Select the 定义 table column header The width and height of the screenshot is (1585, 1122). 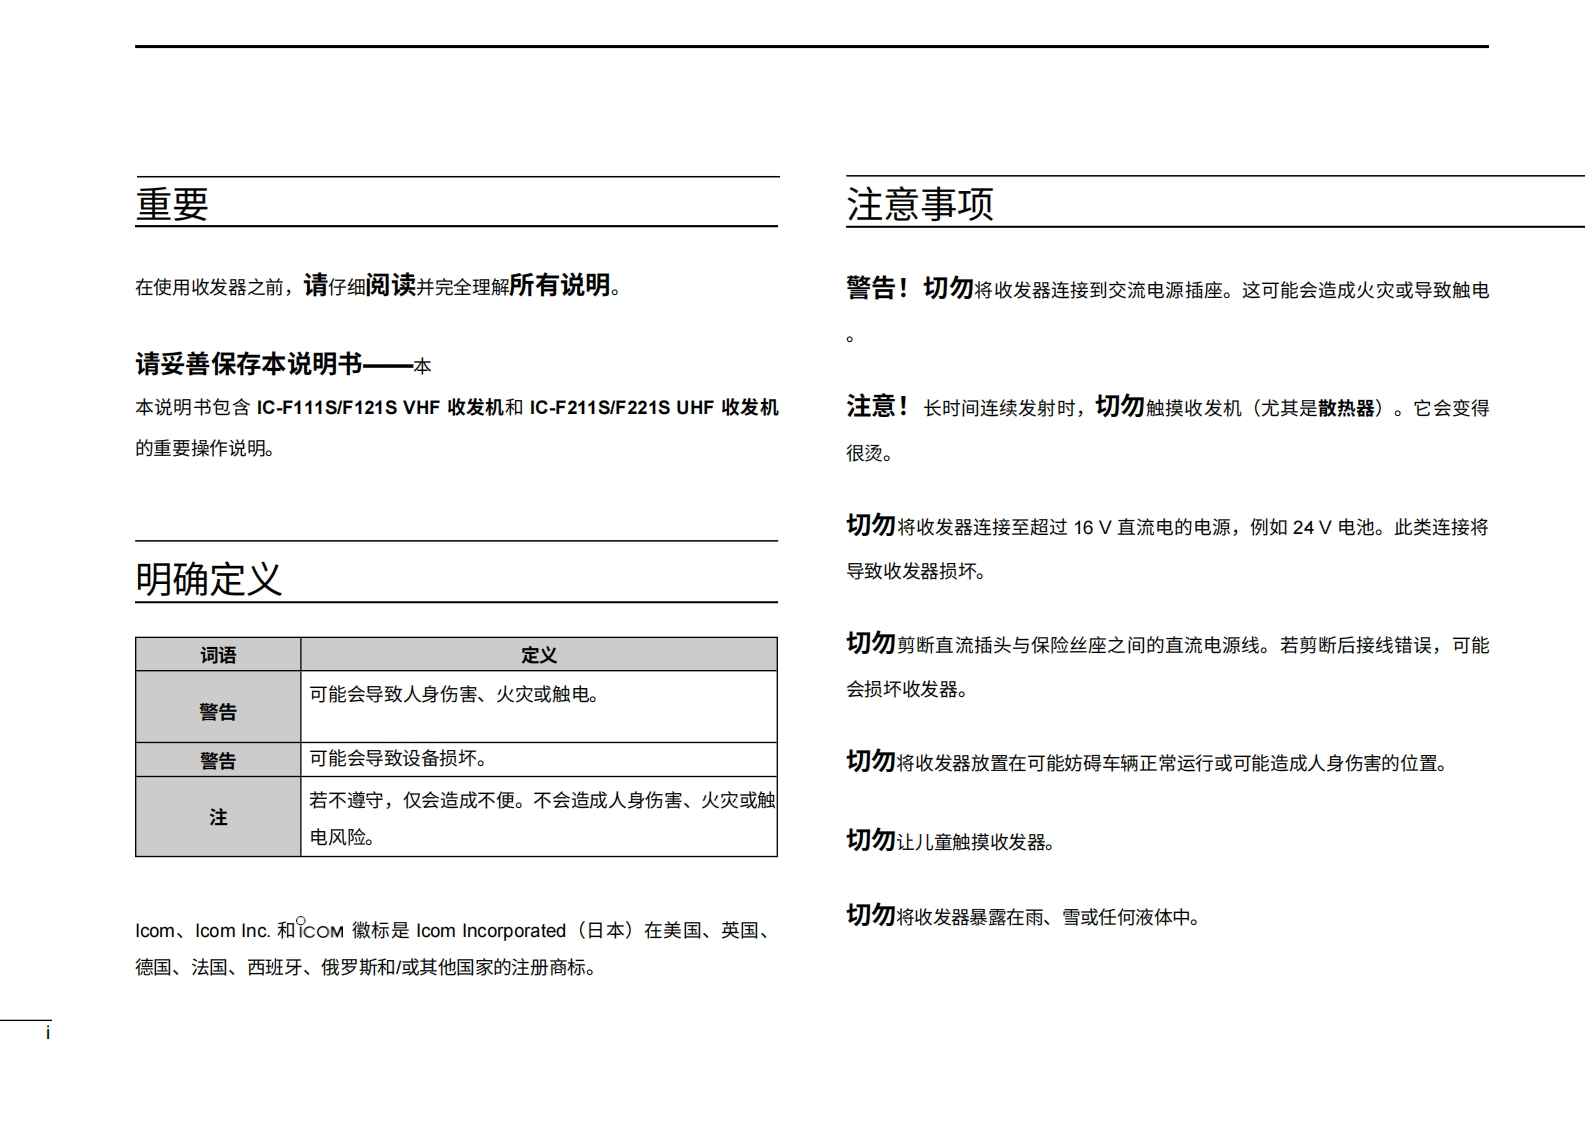click(538, 655)
